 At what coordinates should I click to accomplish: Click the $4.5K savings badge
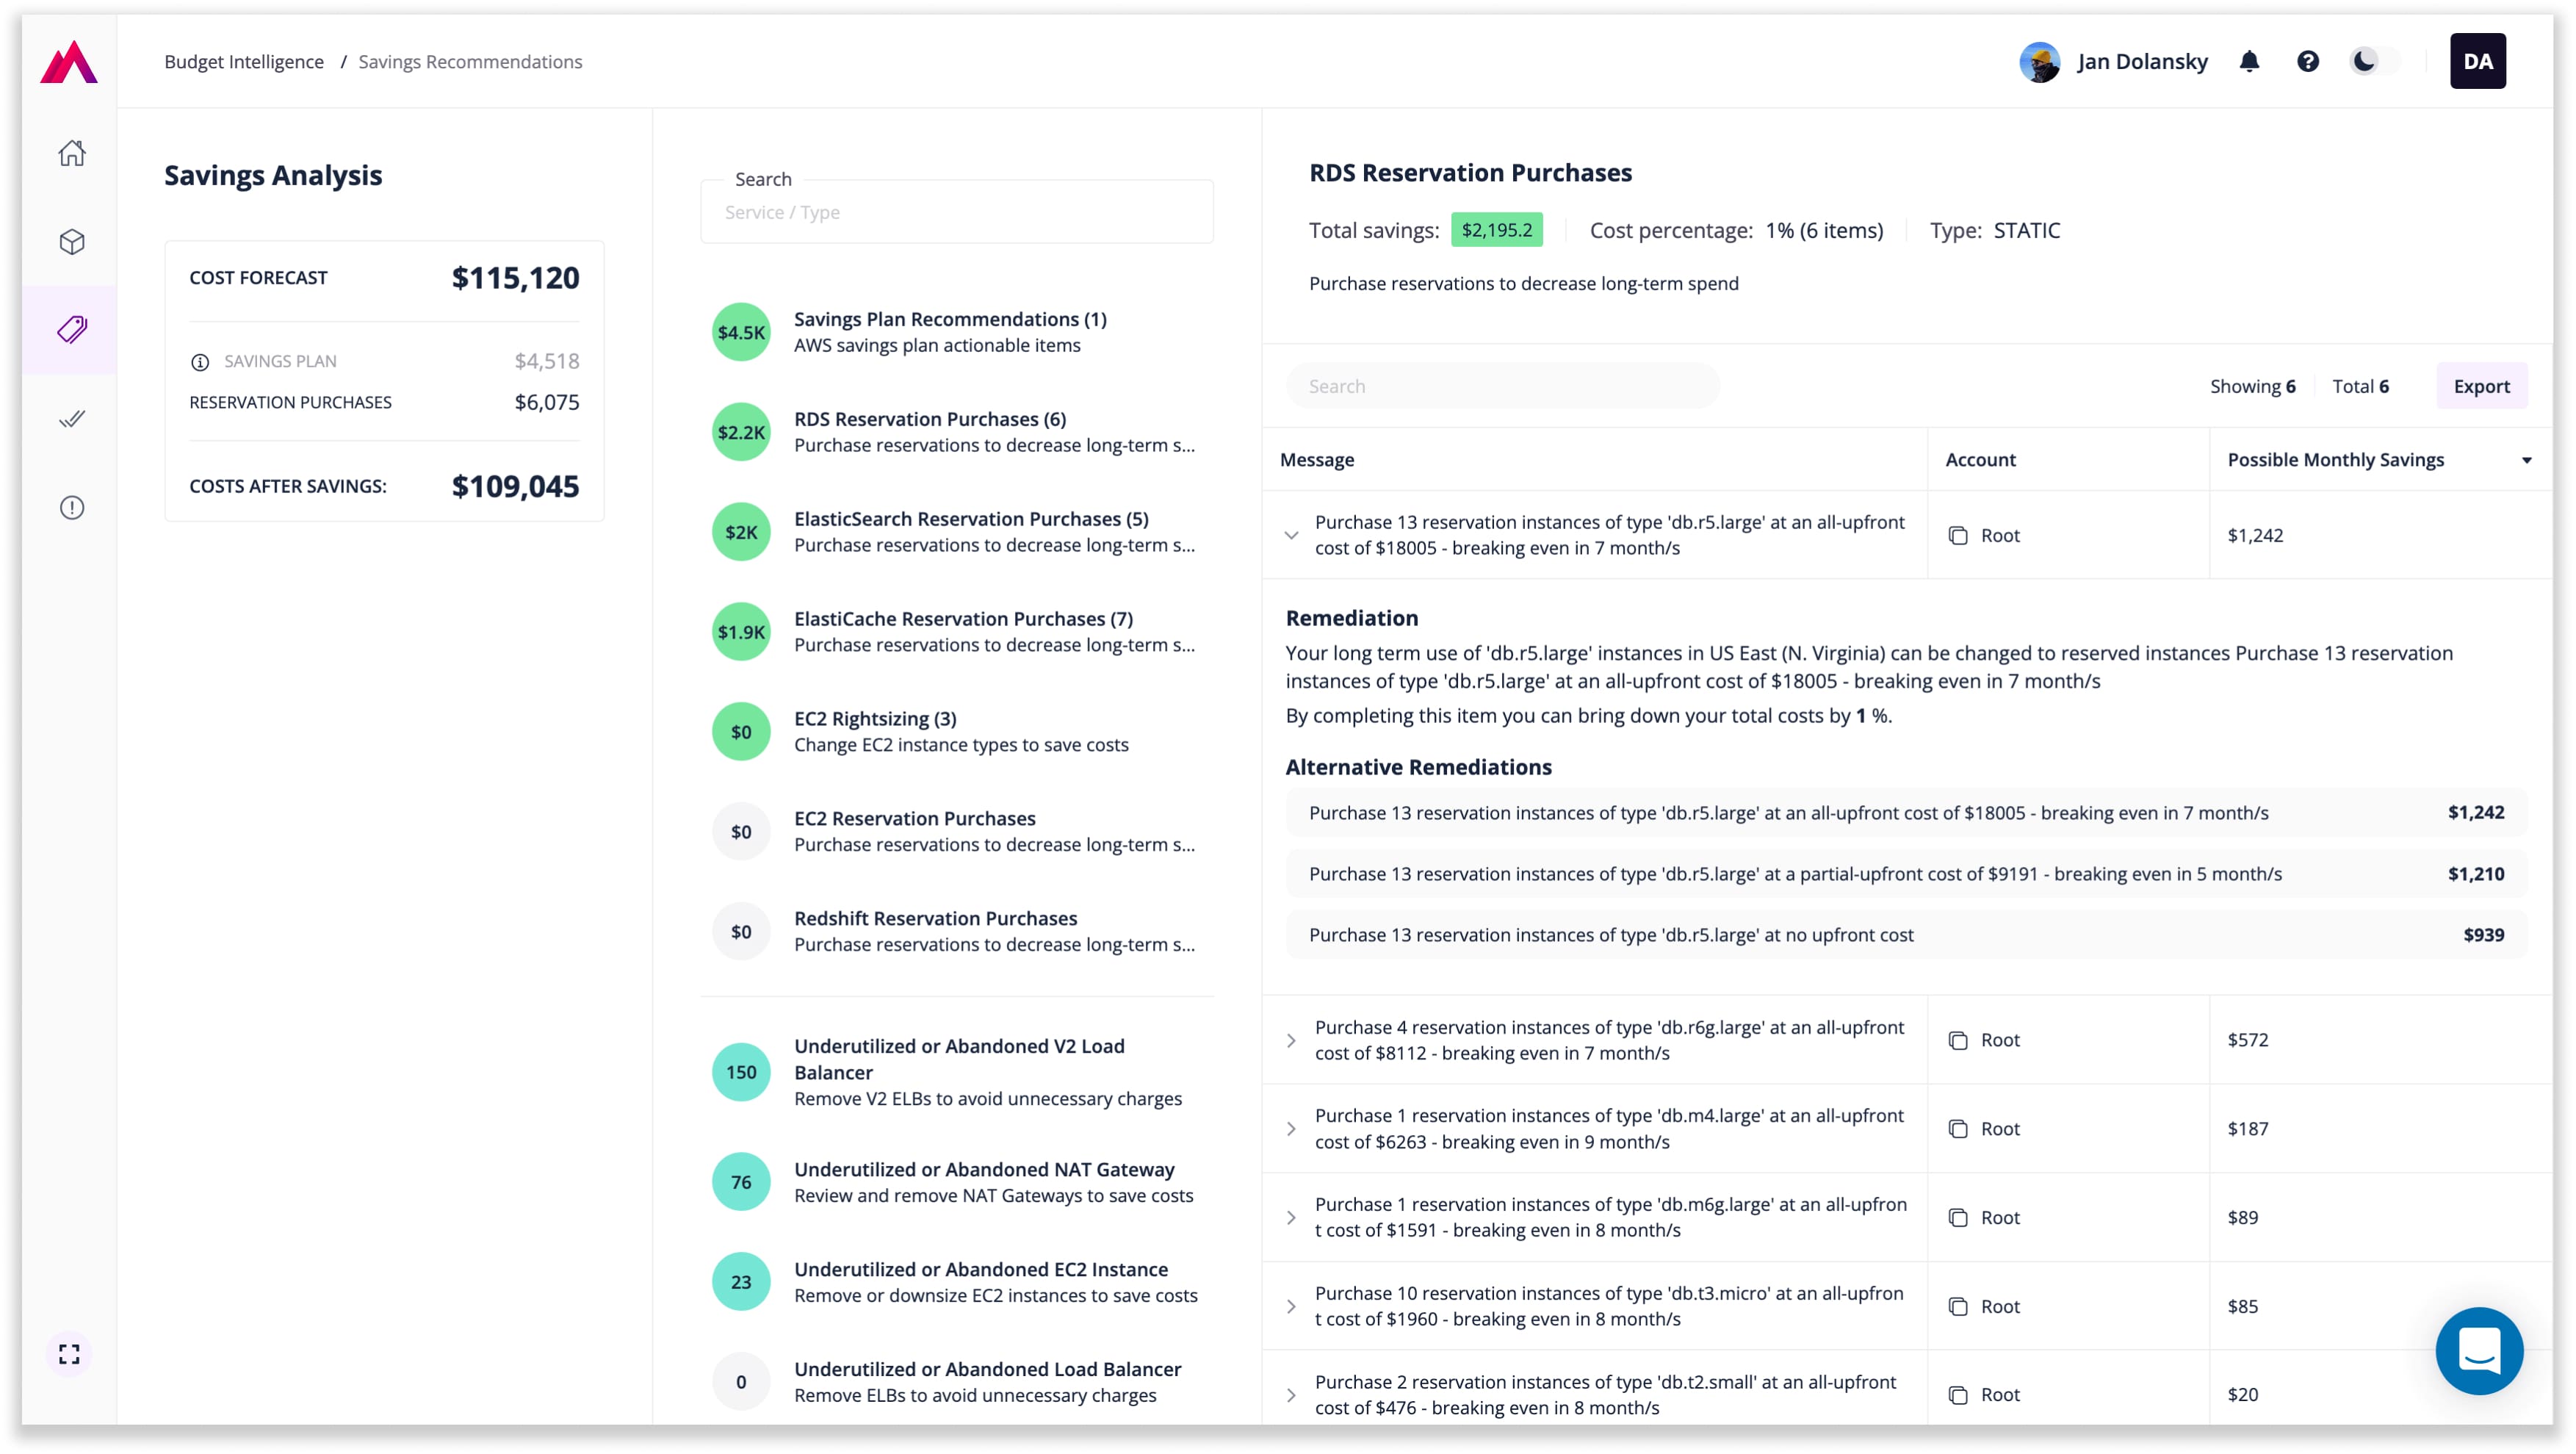pos(741,332)
